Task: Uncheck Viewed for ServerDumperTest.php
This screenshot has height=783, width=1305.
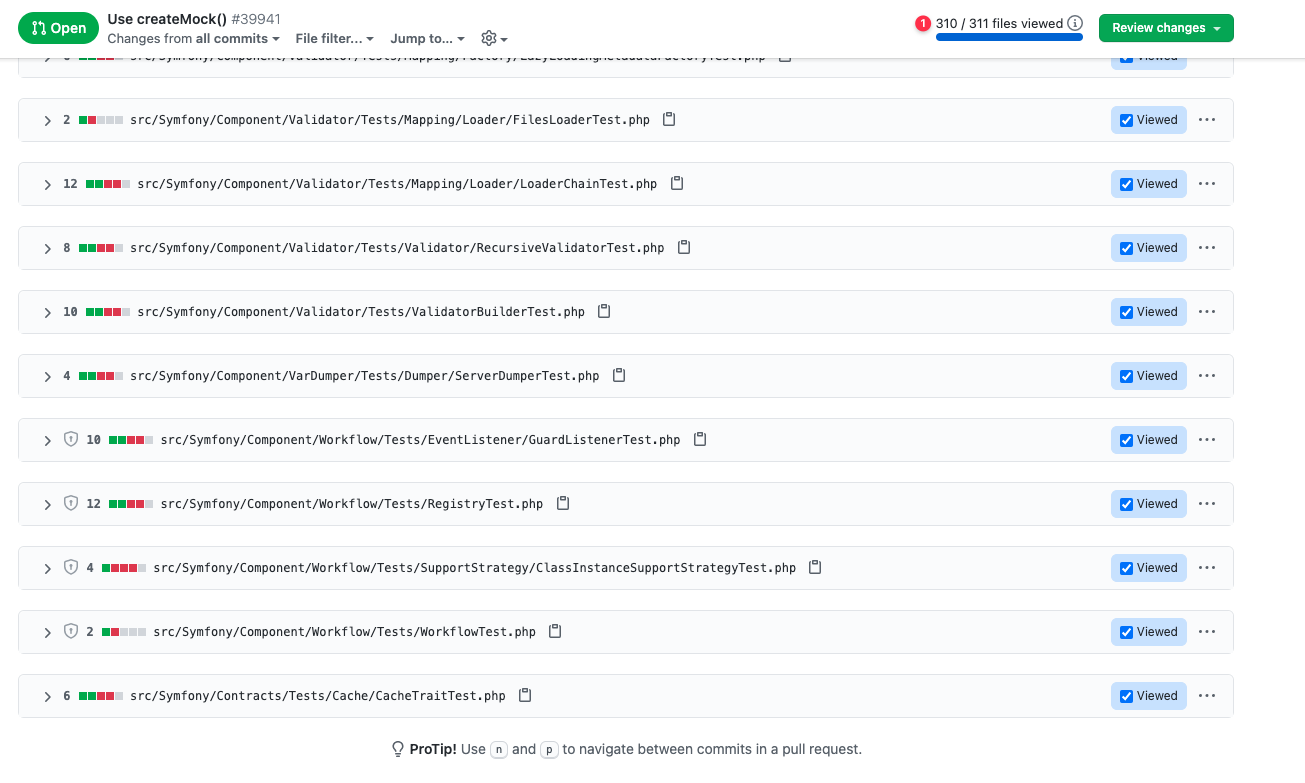Action: [1126, 376]
